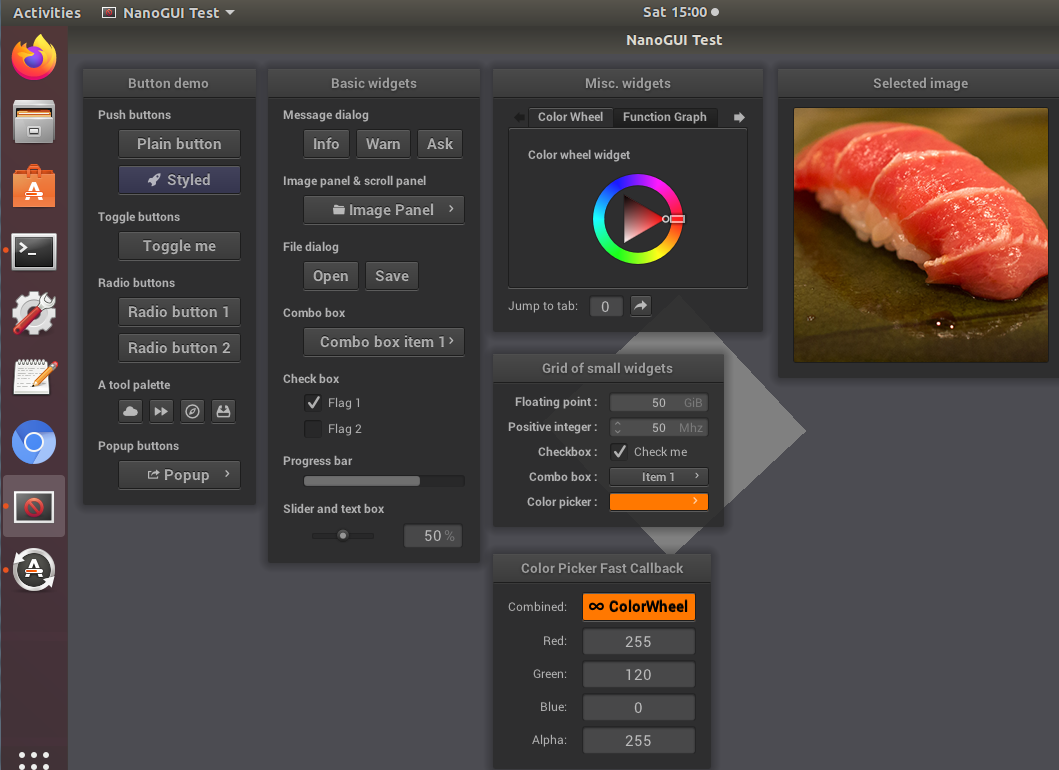Click the Warn message dialog button
The width and height of the screenshot is (1059, 770).
tap(383, 144)
